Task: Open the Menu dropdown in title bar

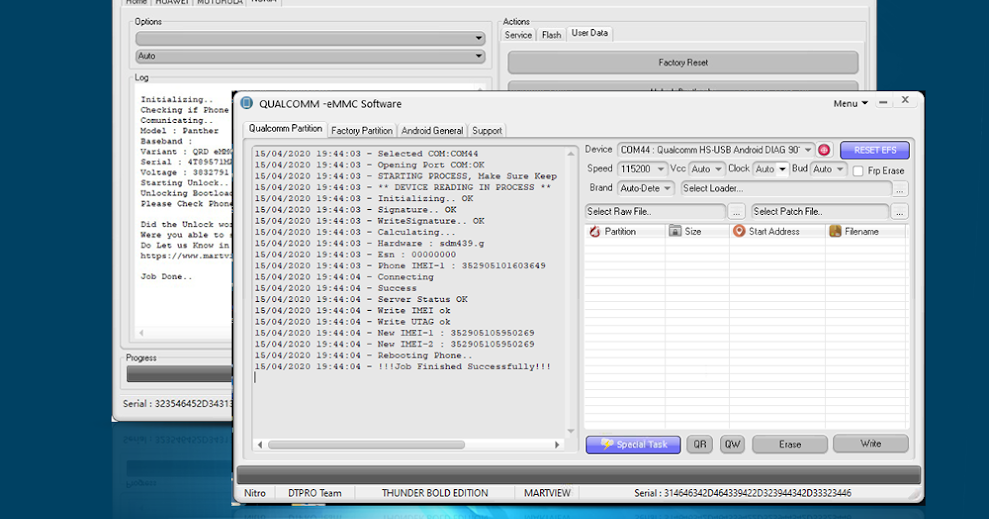Action: point(850,103)
